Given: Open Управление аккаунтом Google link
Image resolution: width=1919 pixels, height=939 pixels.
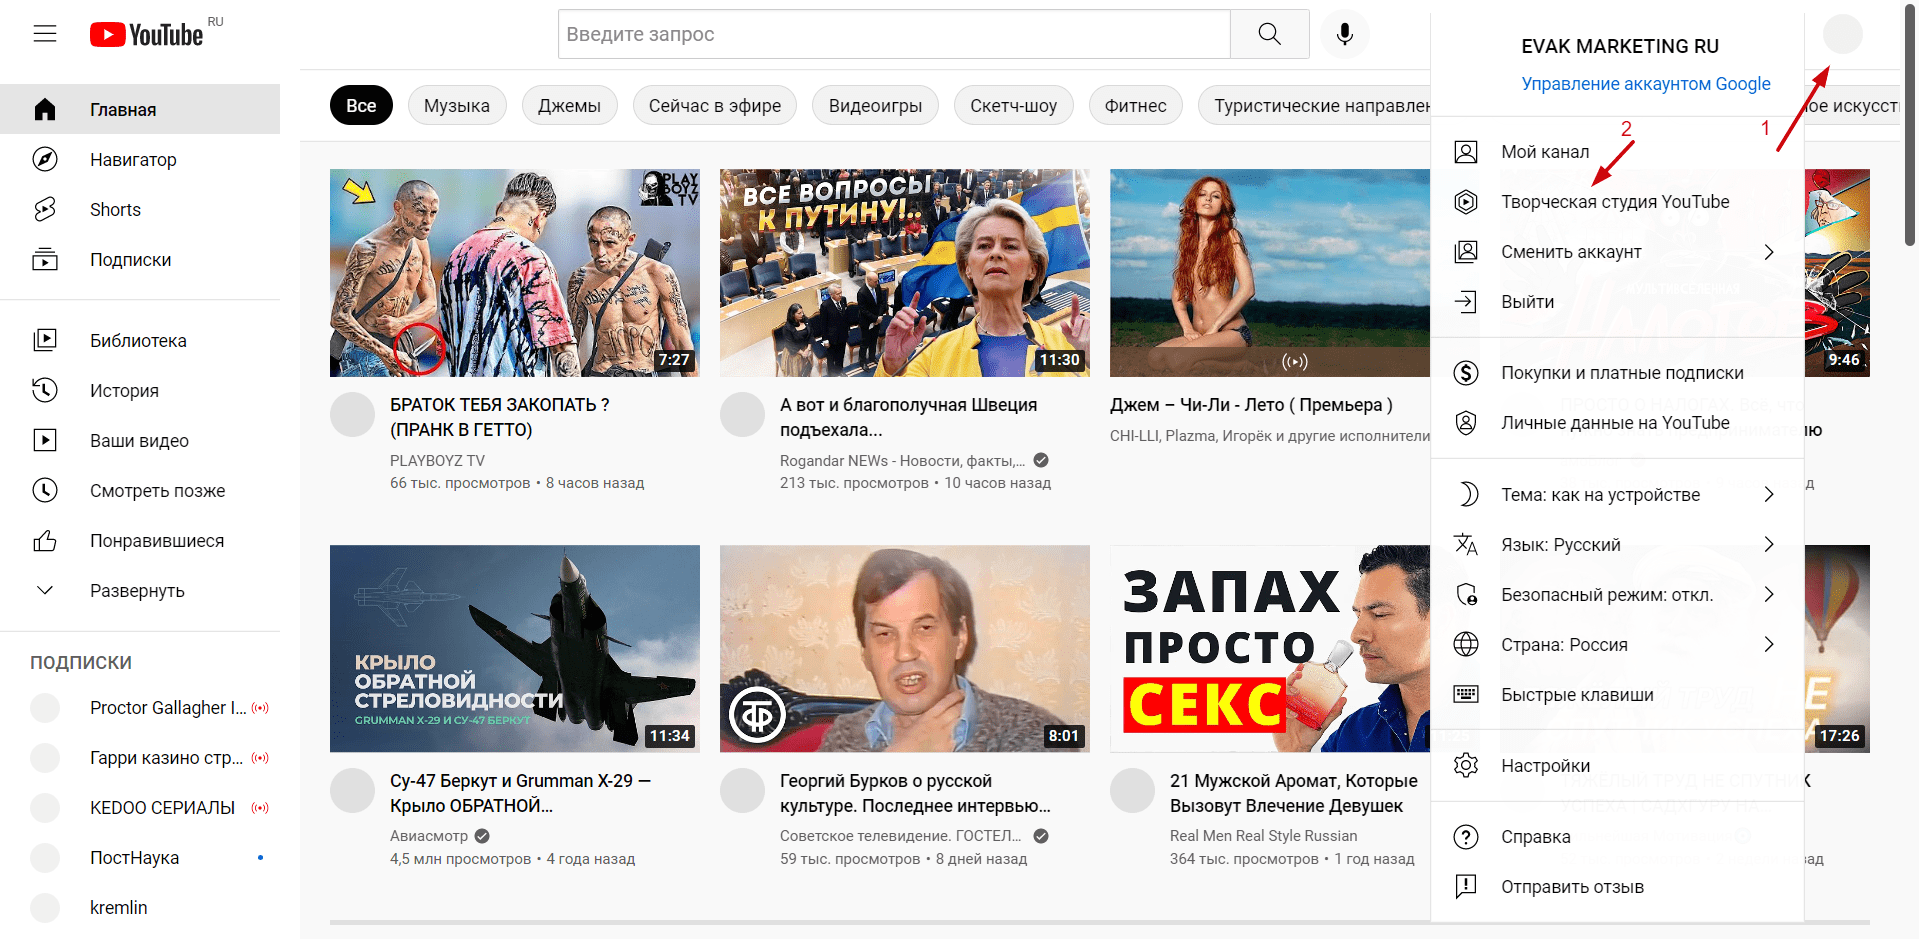Looking at the screenshot, I should pyautogui.click(x=1646, y=84).
